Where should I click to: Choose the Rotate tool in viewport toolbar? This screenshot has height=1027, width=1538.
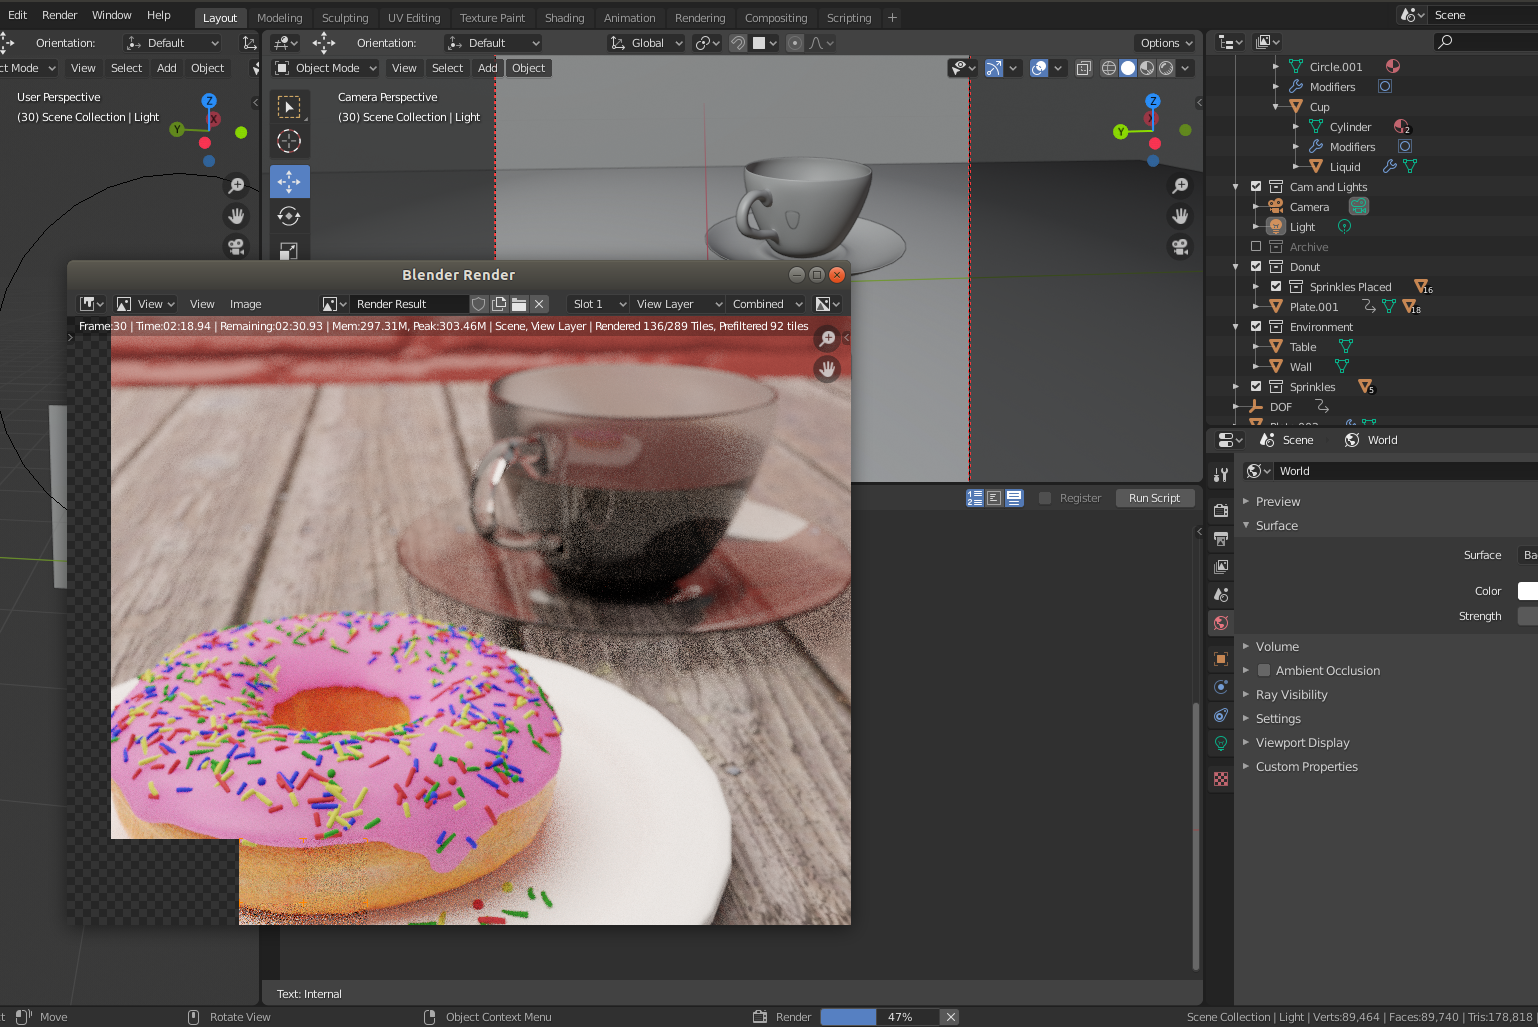[x=289, y=216]
